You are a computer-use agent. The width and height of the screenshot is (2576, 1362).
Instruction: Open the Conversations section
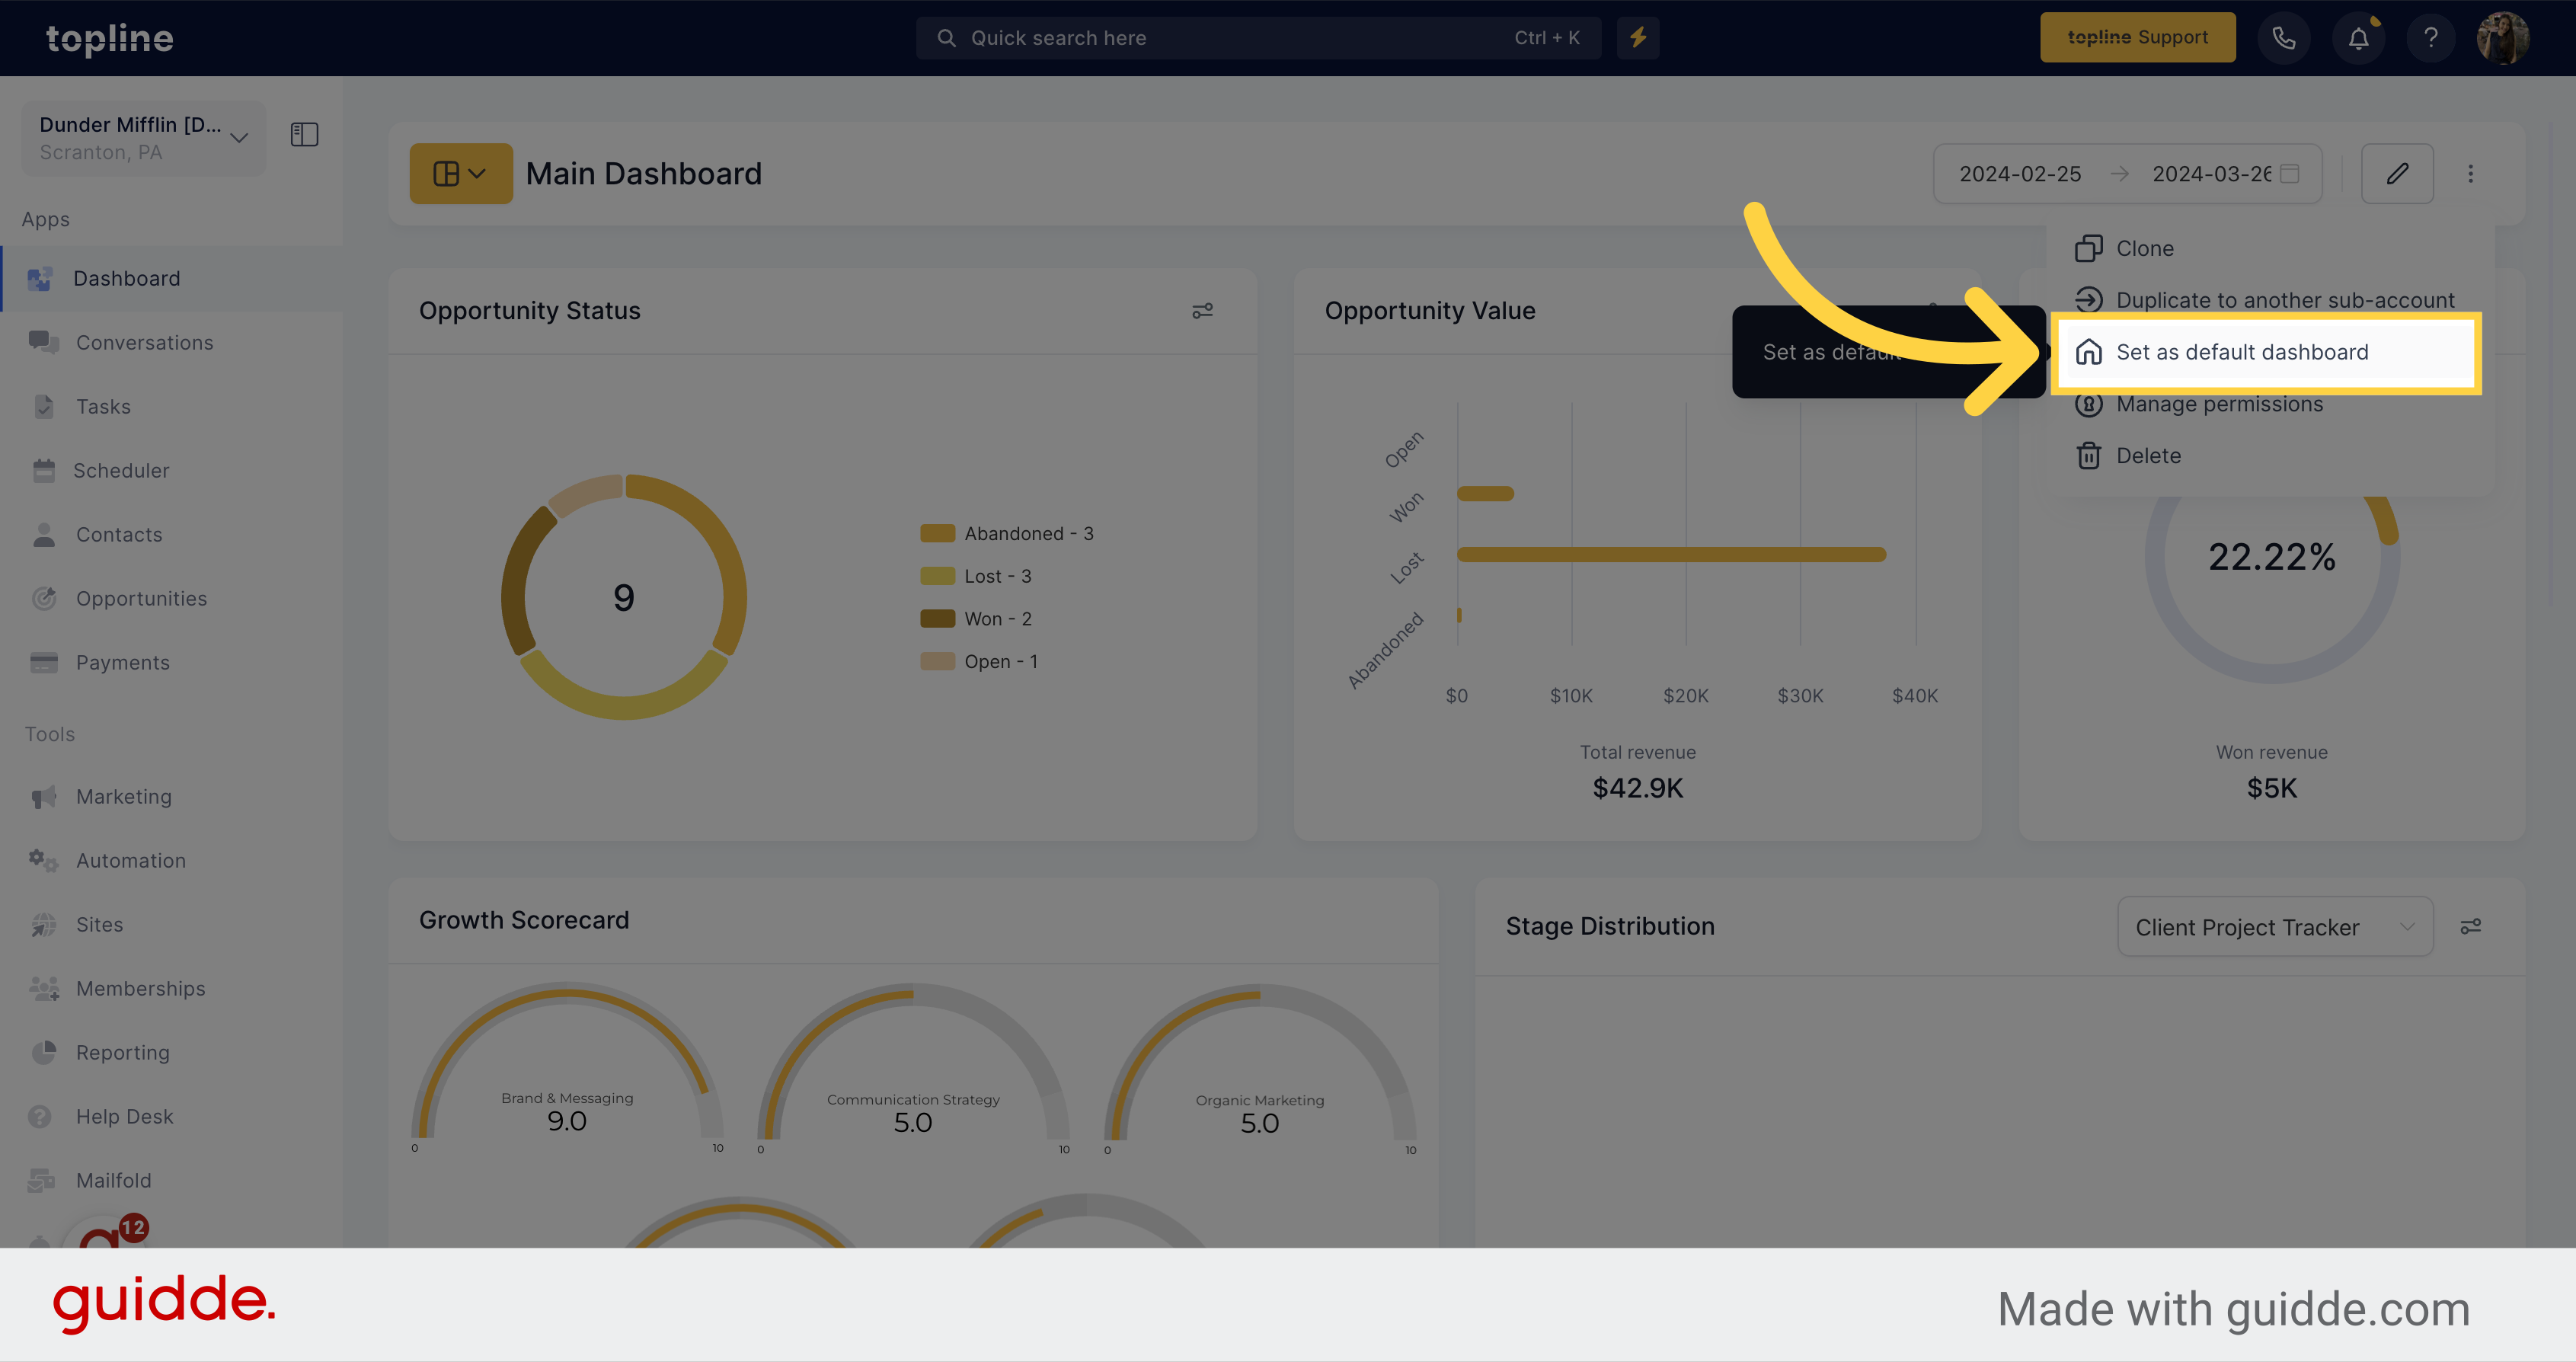point(145,341)
